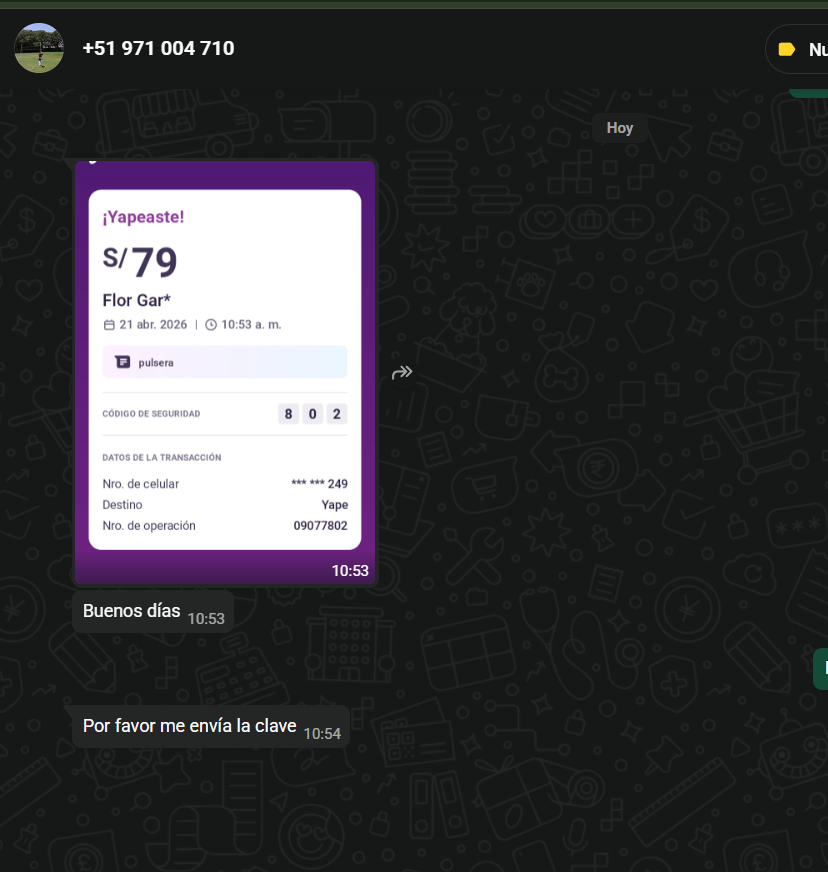Click the security code digit 8 box
Image resolution: width=828 pixels, height=872 pixels.
point(288,414)
